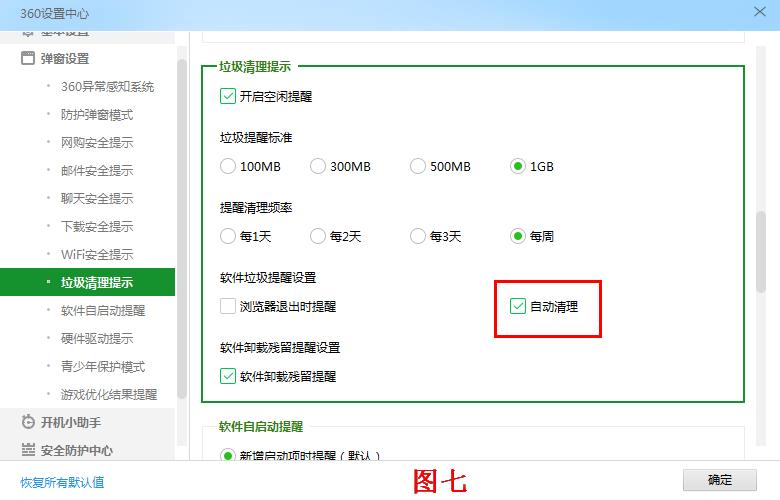Select the 100MB radio option
The width and height of the screenshot is (780, 500).
(x=227, y=166)
